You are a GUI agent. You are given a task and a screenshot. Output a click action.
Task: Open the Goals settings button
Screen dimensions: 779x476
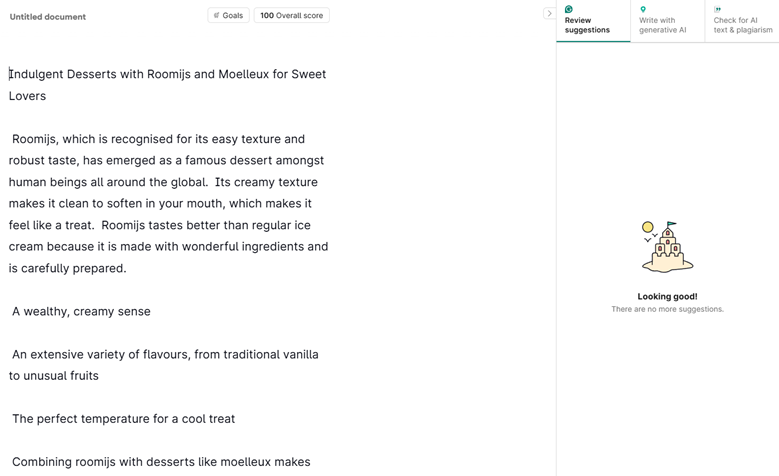pyautogui.click(x=229, y=15)
